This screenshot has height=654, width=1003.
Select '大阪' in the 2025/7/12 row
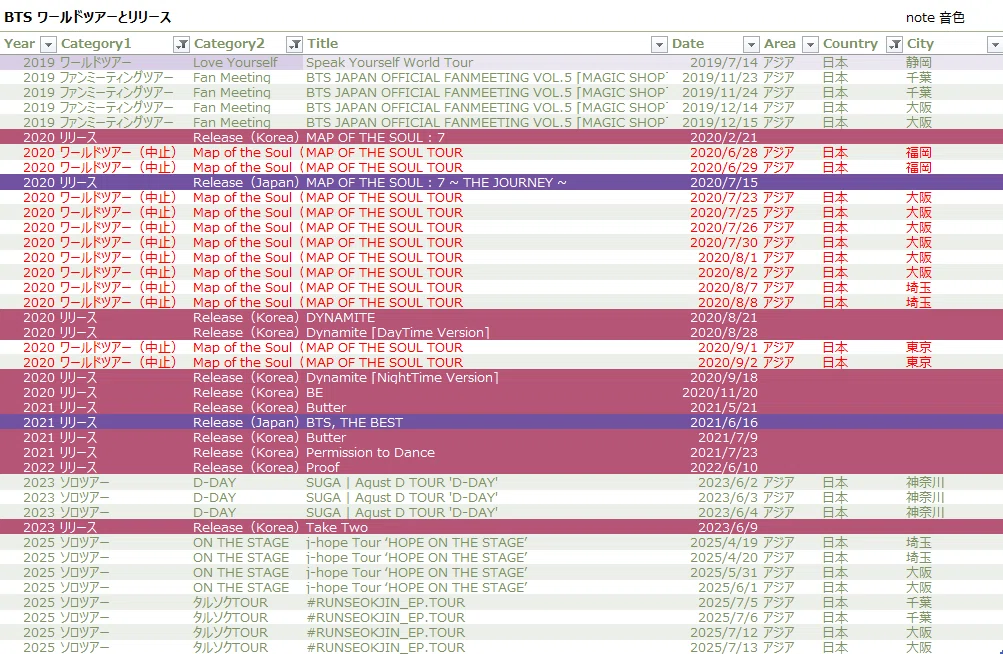click(x=919, y=633)
